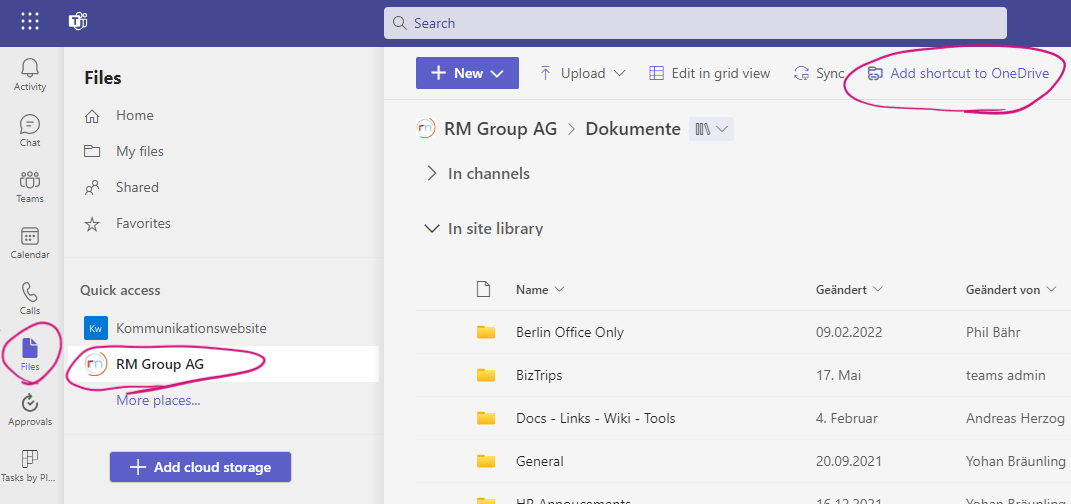
Task: Open the New dropdown button
Action: coord(467,73)
